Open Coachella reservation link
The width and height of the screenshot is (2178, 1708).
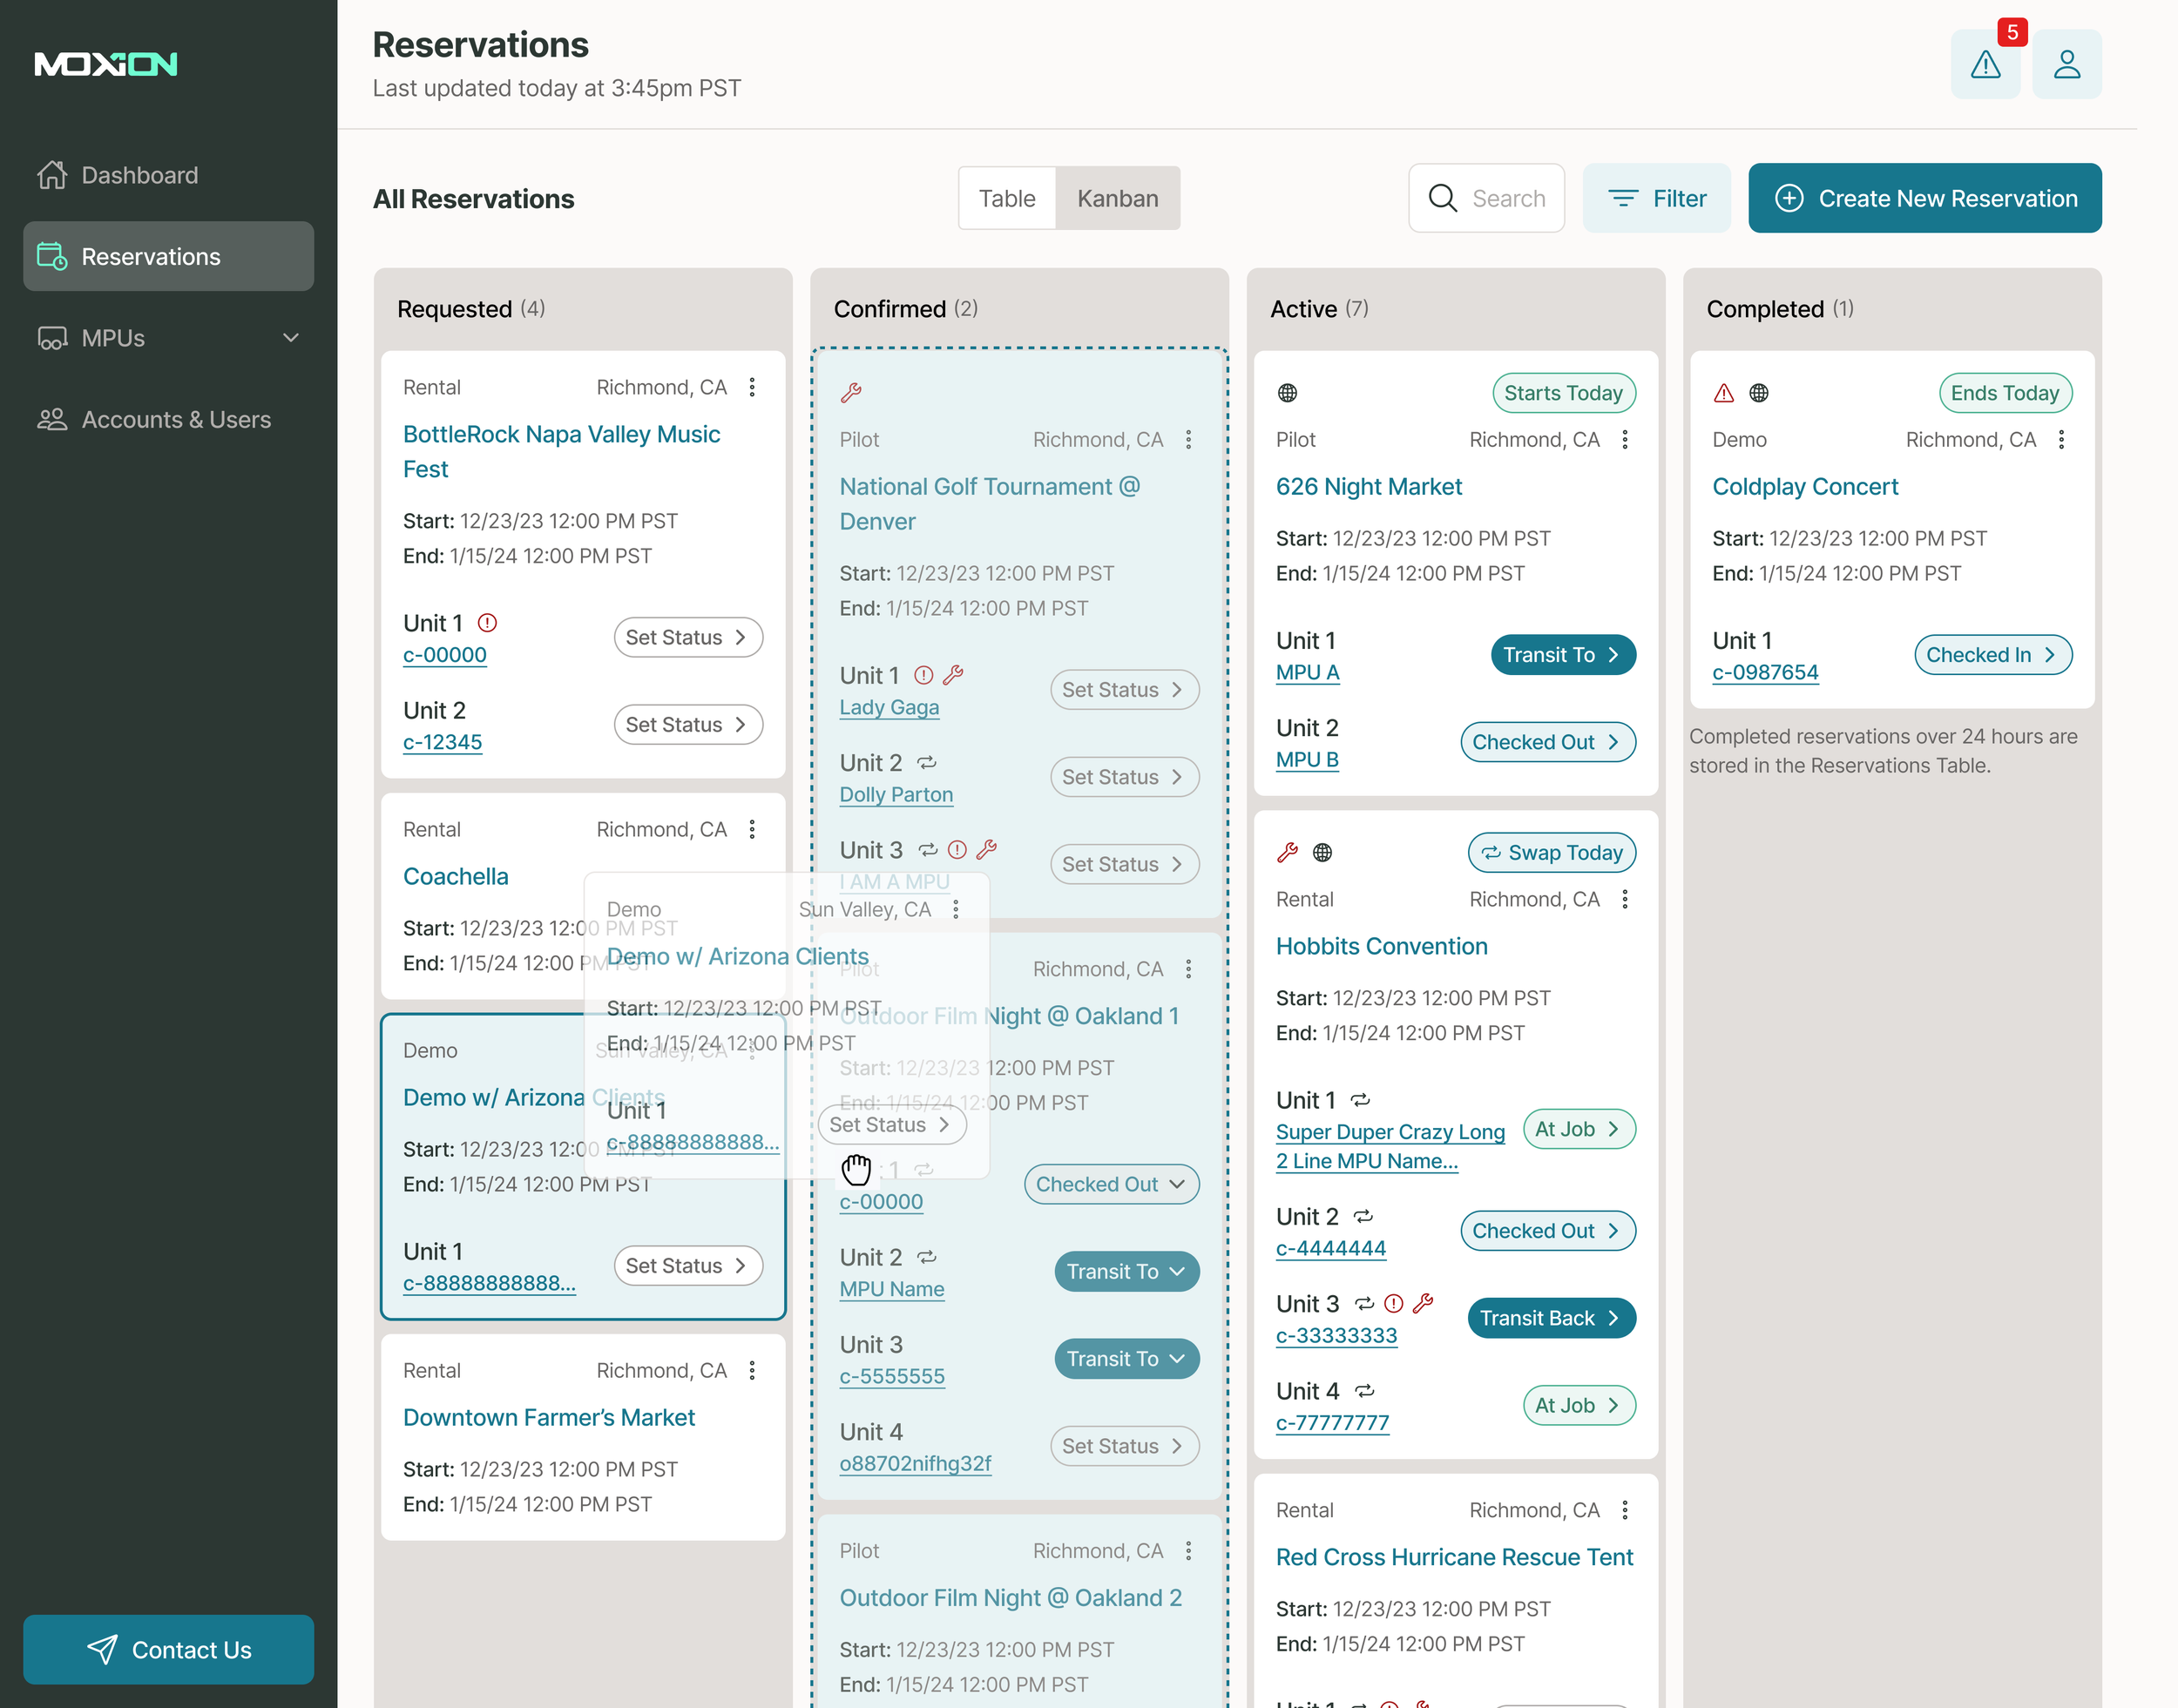click(456, 877)
